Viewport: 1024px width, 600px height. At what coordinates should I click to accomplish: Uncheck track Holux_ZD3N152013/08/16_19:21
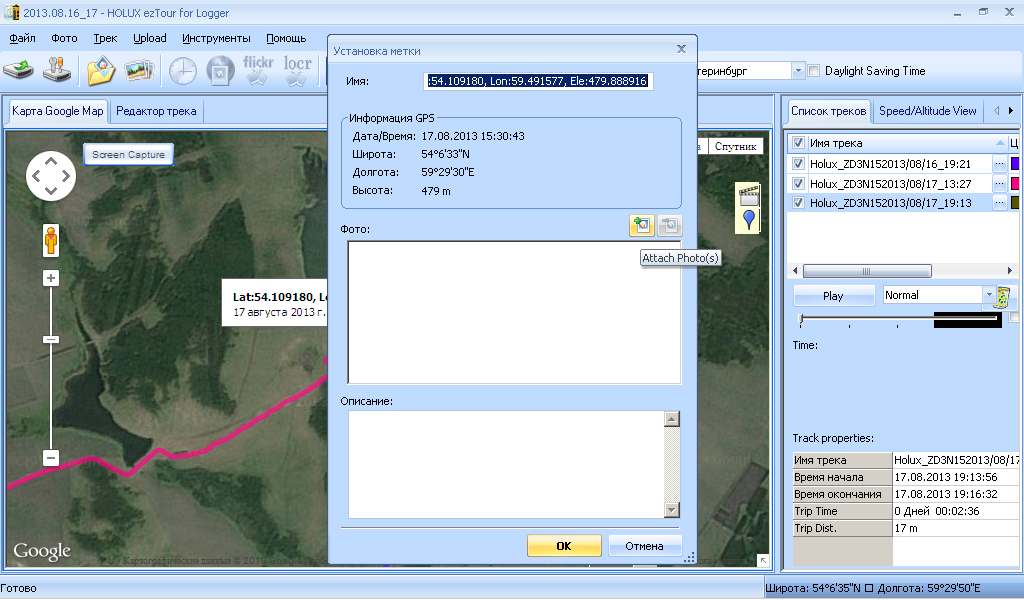(798, 163)
